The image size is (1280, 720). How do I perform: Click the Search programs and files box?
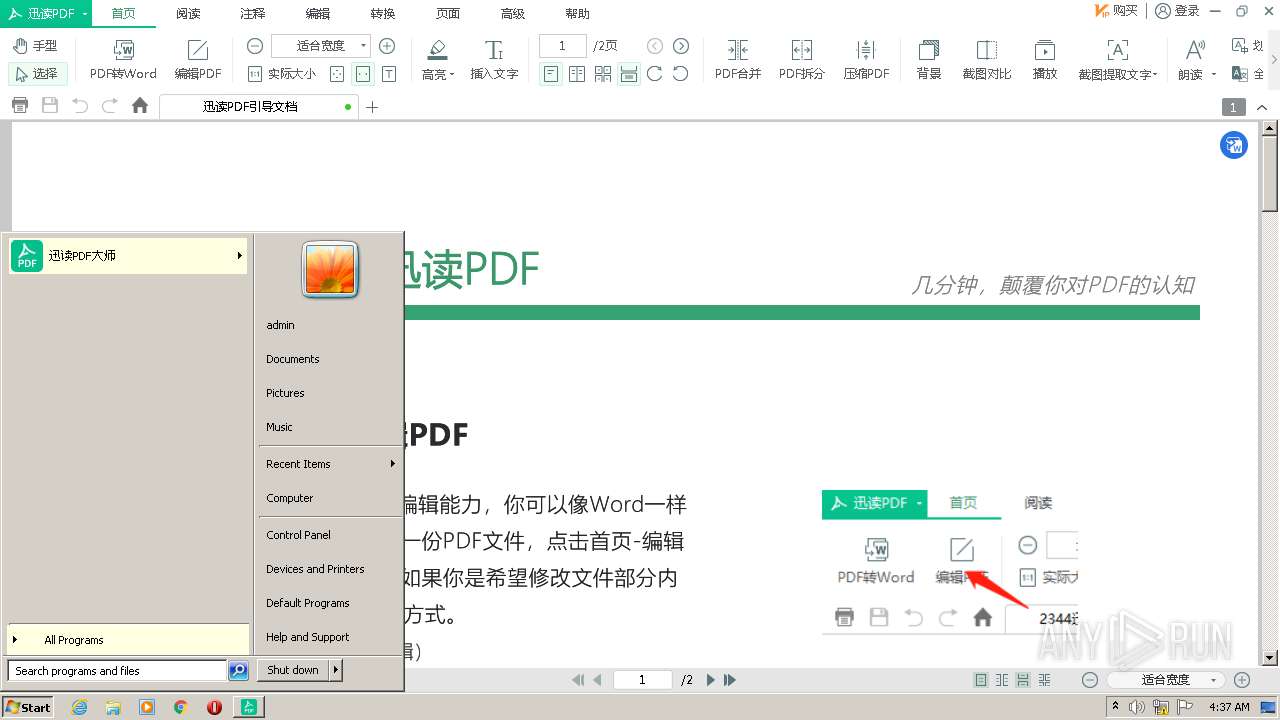[x=117, y=671]
